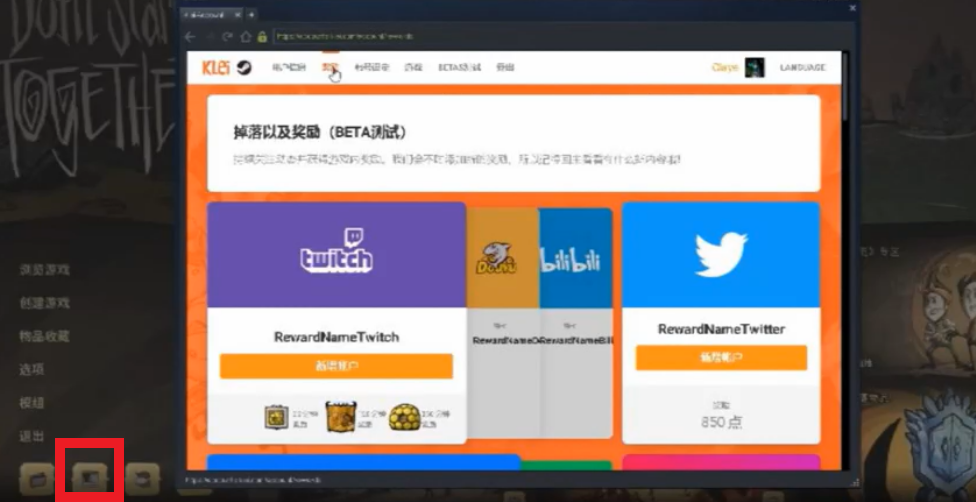Select the golden studded round reward icon
Image resolution: width=976 pixels, height=502 pixels.
coord(405,417)
